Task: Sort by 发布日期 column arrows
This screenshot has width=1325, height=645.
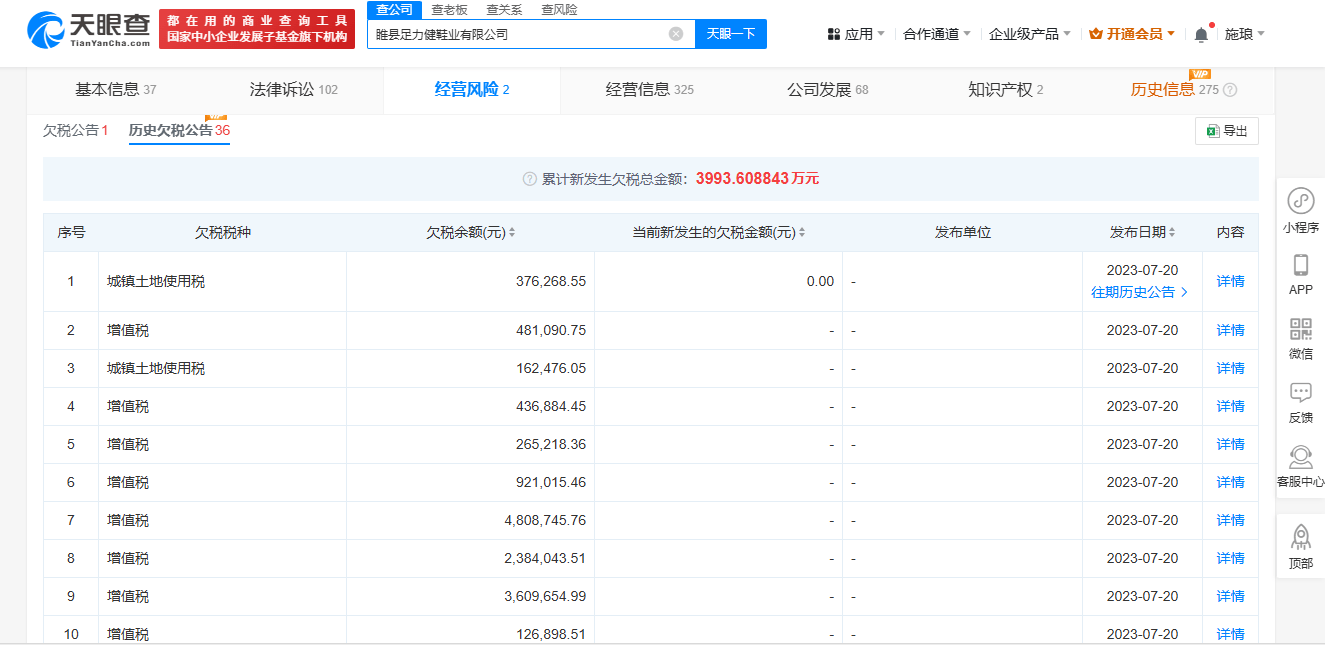Action: coord(1172,232)
